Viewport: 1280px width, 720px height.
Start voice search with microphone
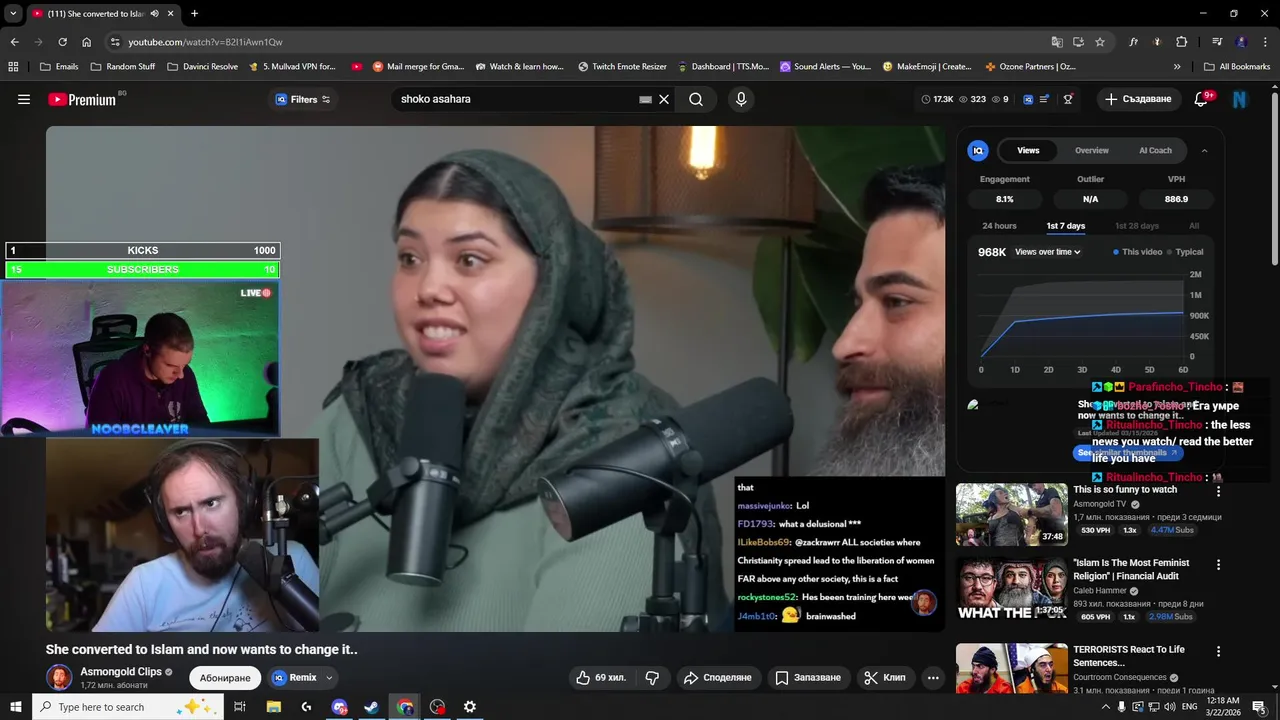coord(741,99)
